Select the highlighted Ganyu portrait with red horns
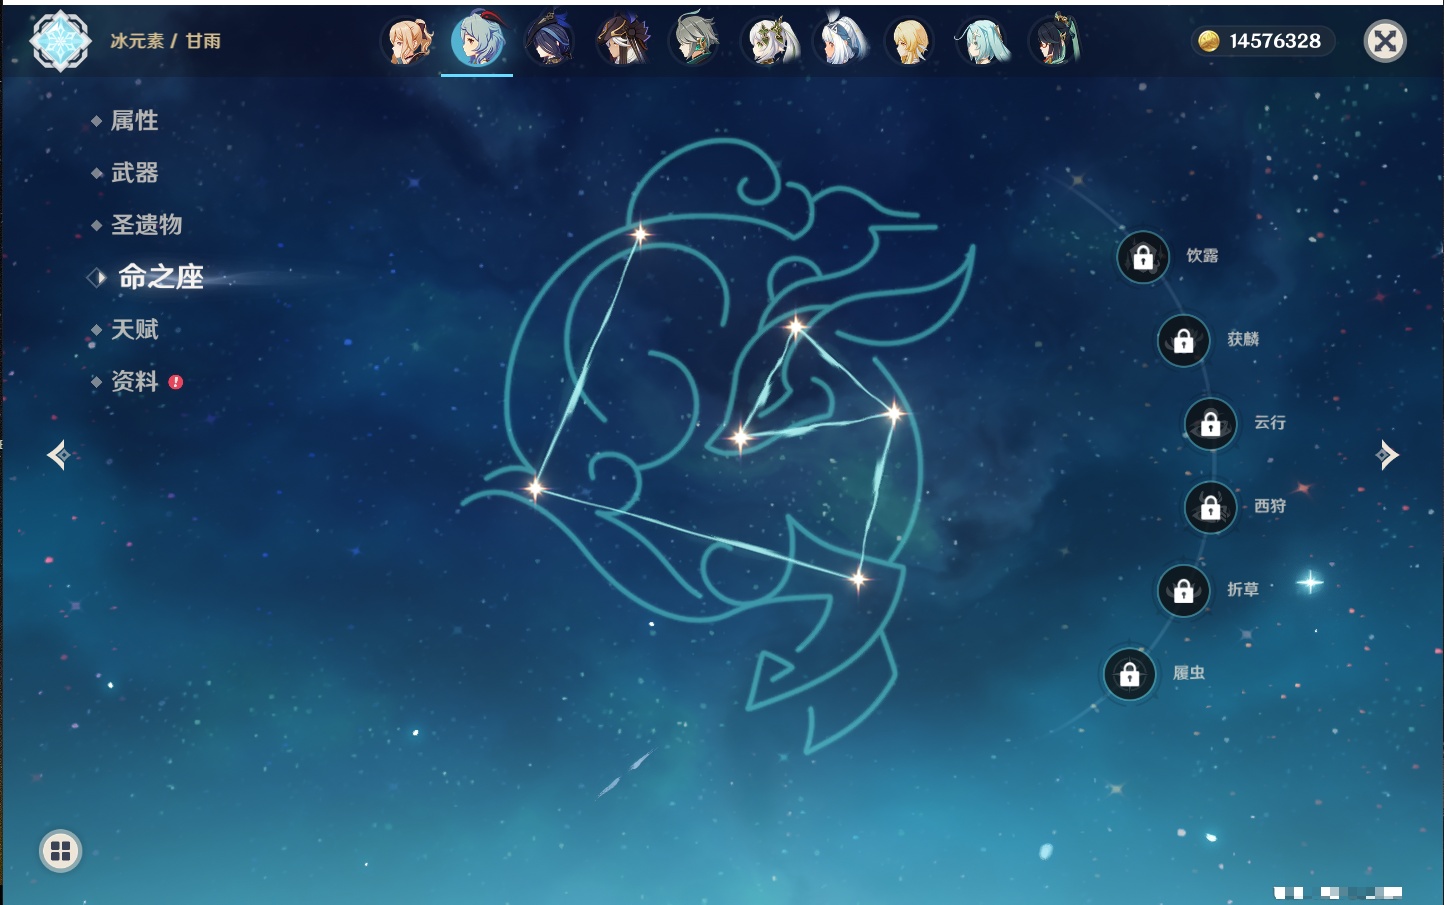 [478, 40]
